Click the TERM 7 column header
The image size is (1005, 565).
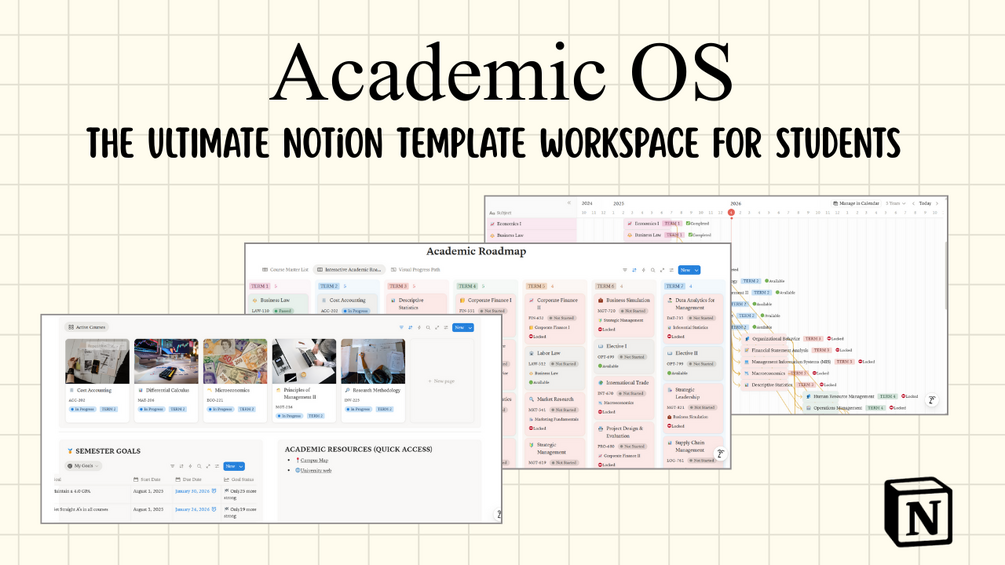674,286
